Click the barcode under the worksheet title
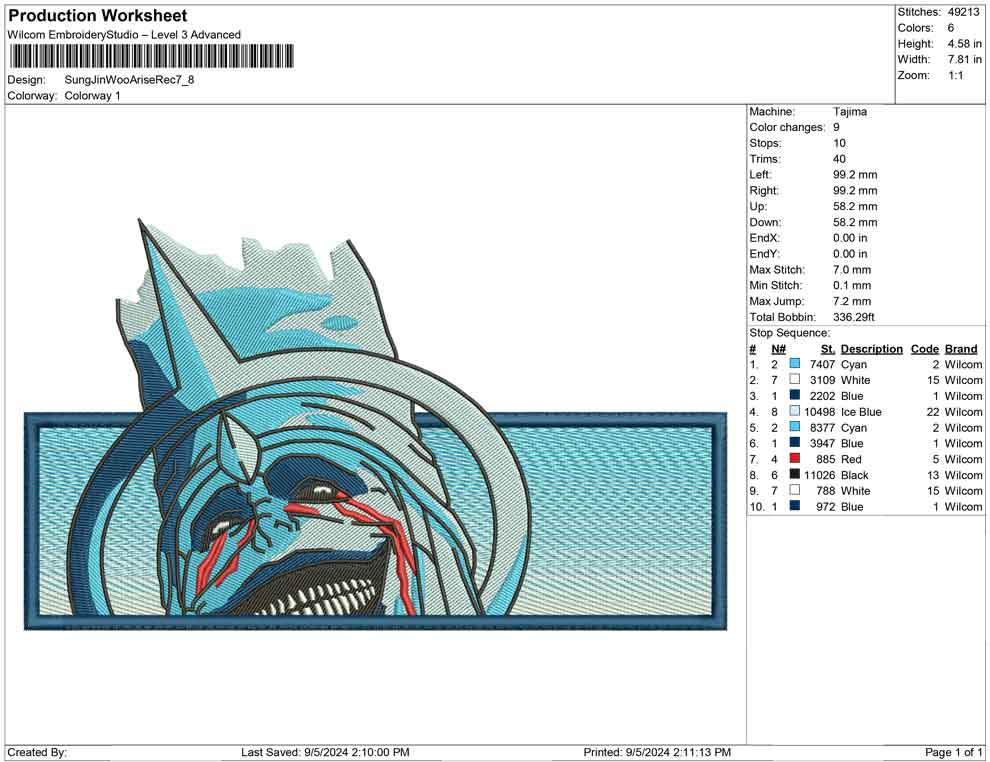The width and height of the screenshot is (990, 762). [x=152, y=56]
